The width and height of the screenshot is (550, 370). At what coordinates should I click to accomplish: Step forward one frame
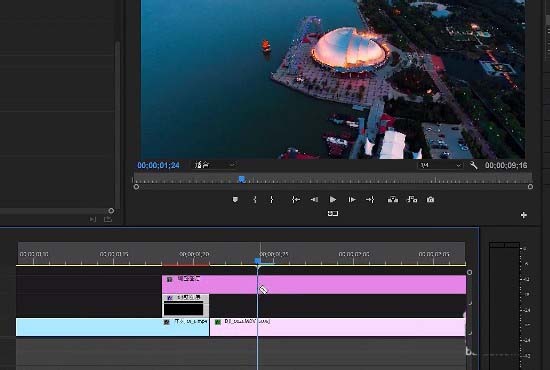(352, 200)
